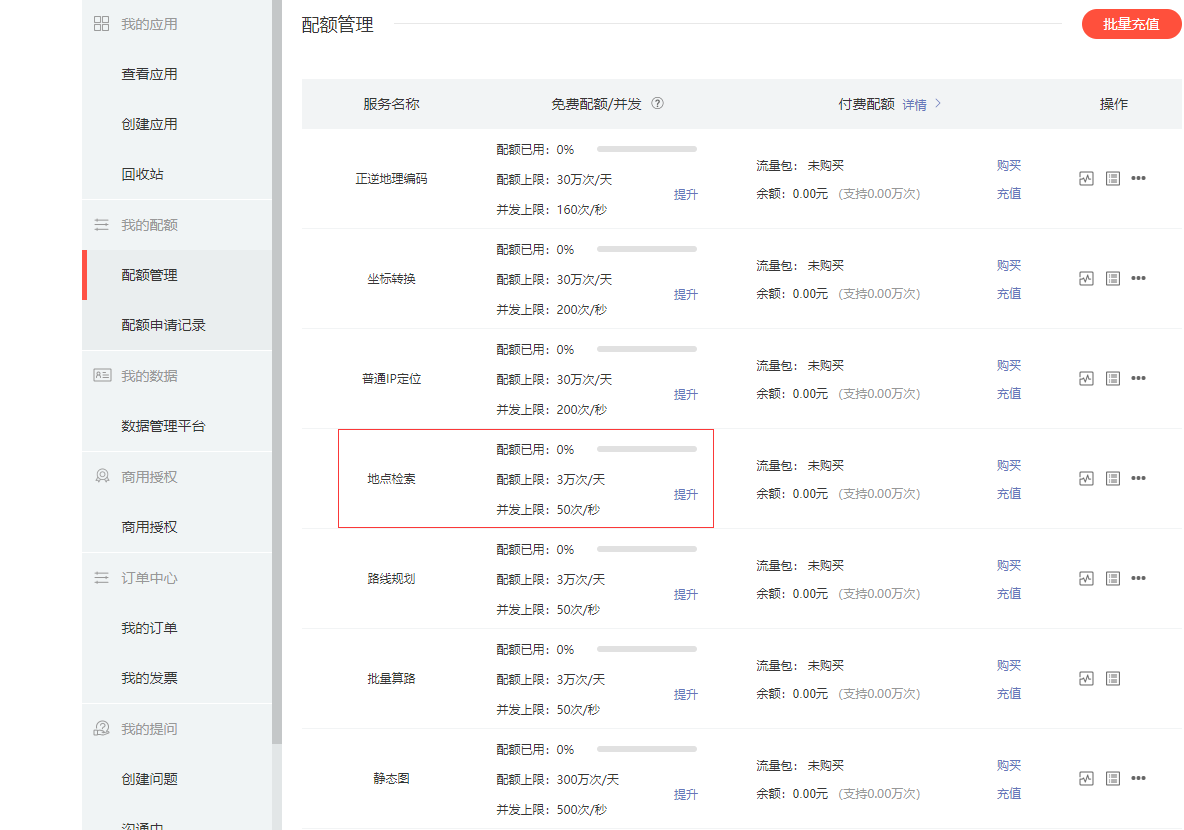
Task: Open list detail icon for 普通IP定位
Action: point(1112,378)
